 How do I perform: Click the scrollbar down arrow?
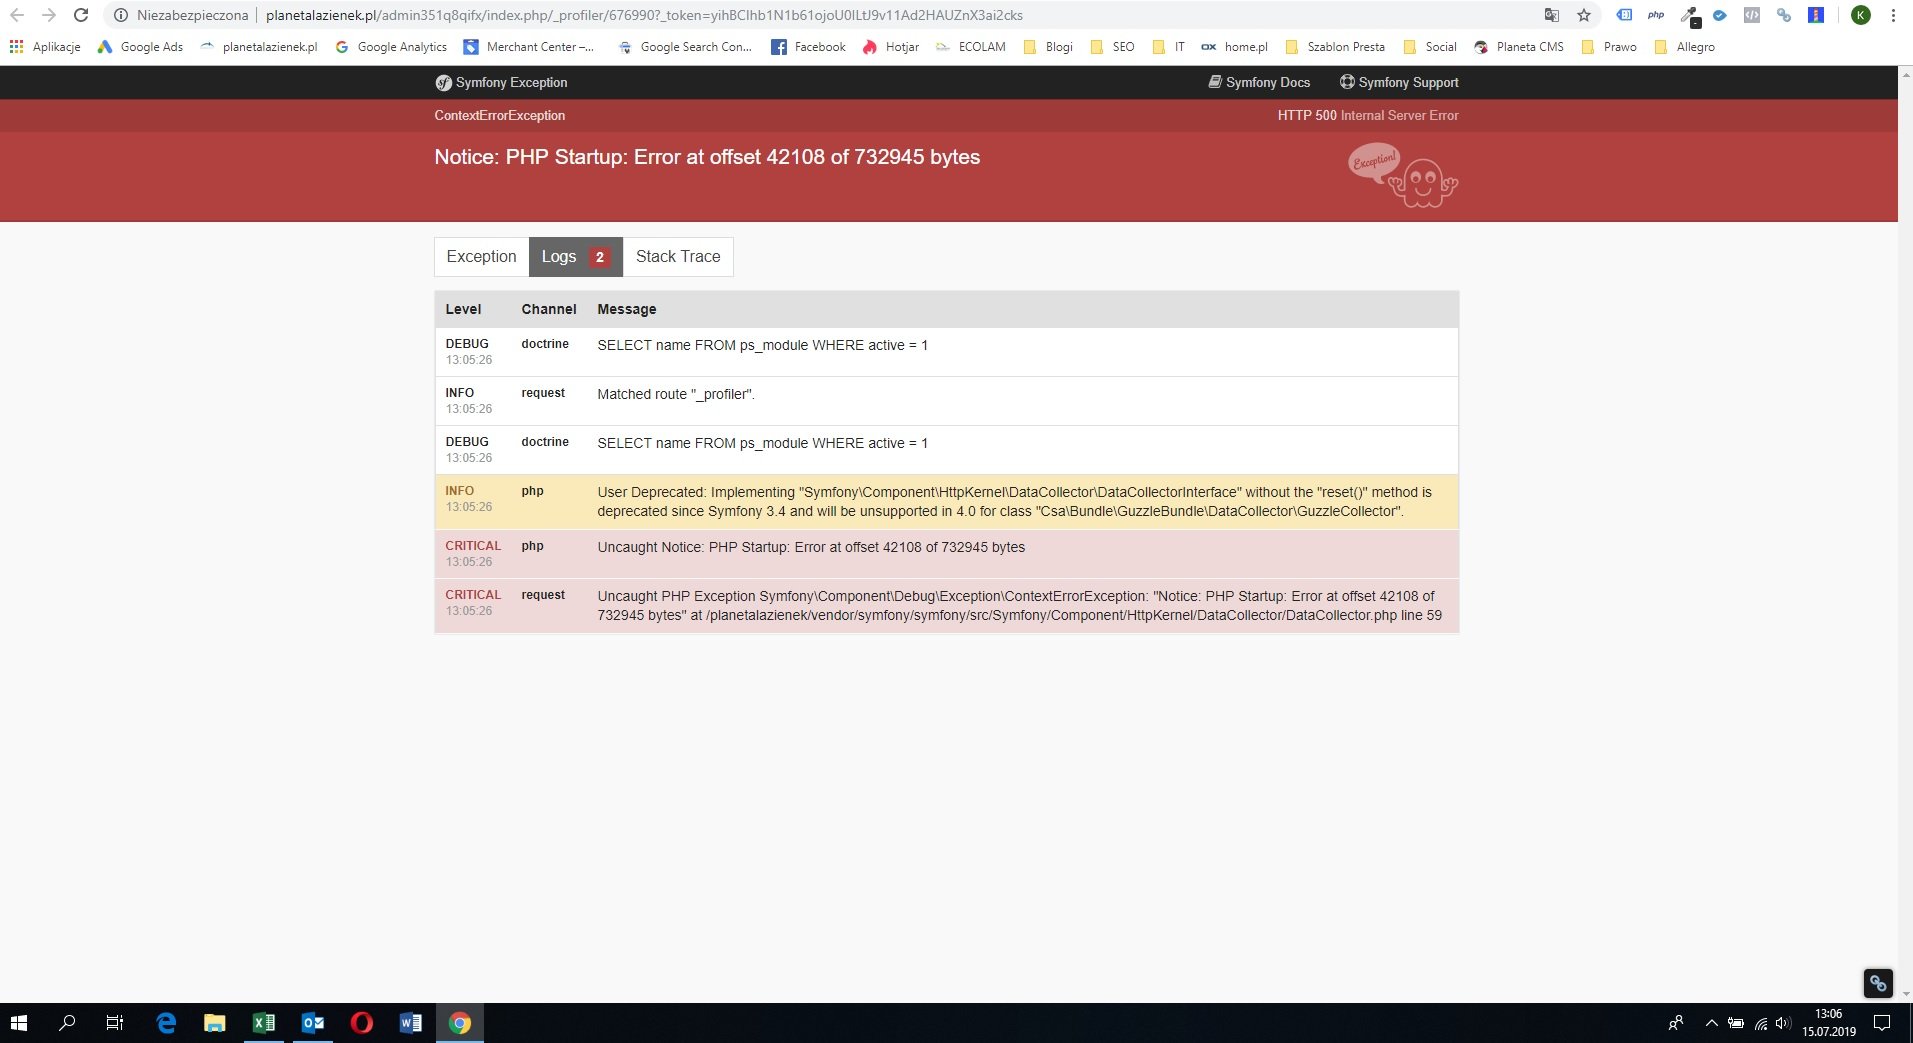pos(1905,994)
